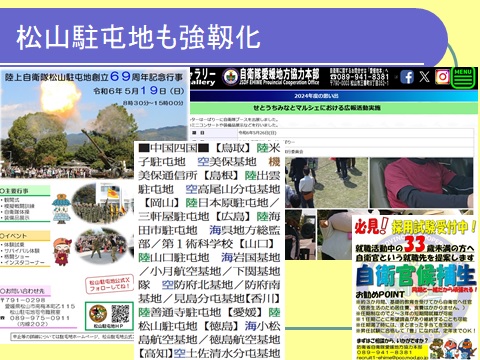Click the 自衛官候補生 recruitment banner text
This screenshot has height=360, width=480.
pos(414,275)
